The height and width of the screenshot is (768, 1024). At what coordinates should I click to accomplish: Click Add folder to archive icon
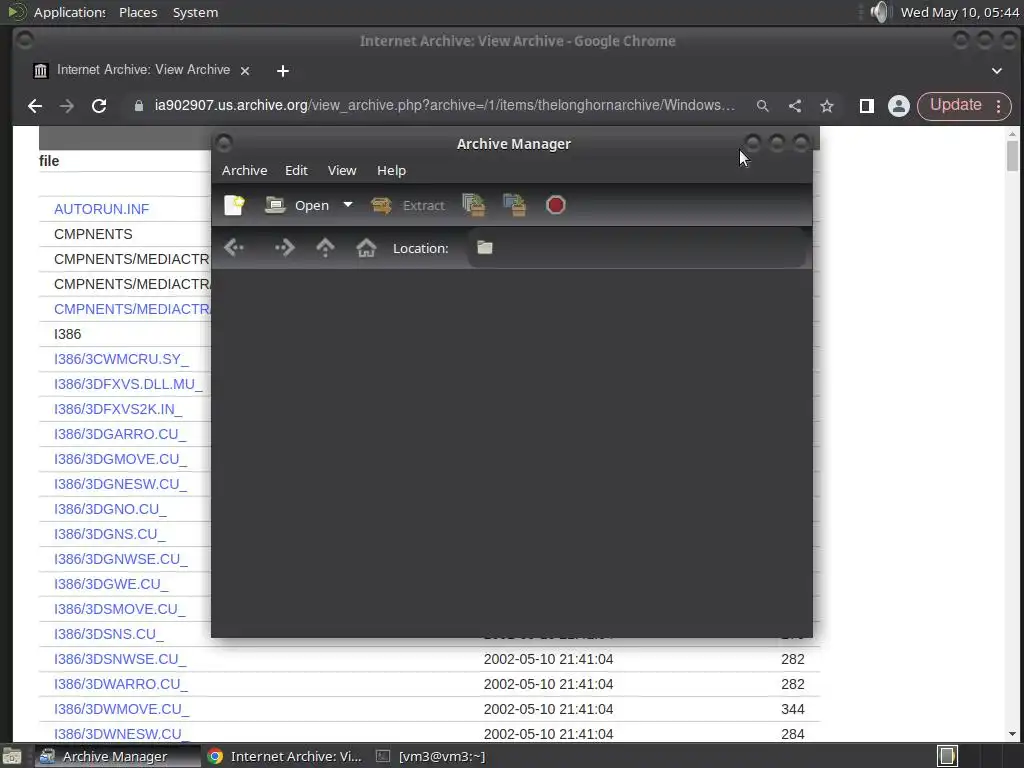click(x=515, y=205)
